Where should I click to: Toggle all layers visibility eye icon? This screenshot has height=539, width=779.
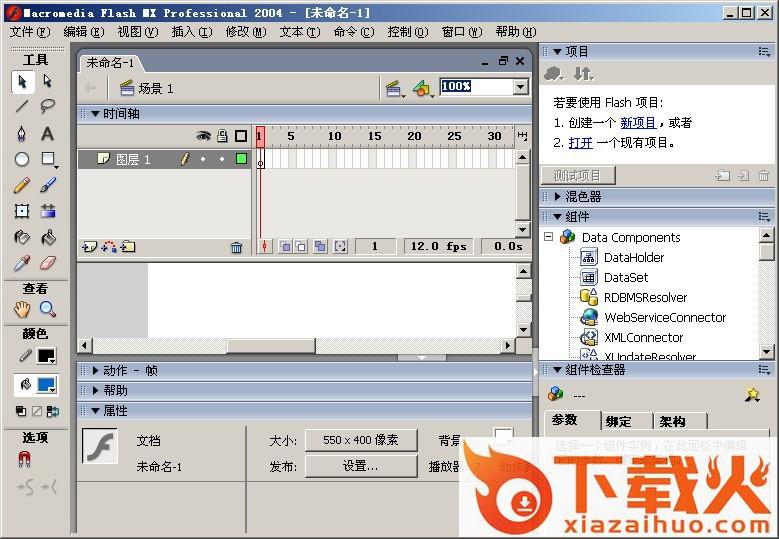click(x=203, y=136)
